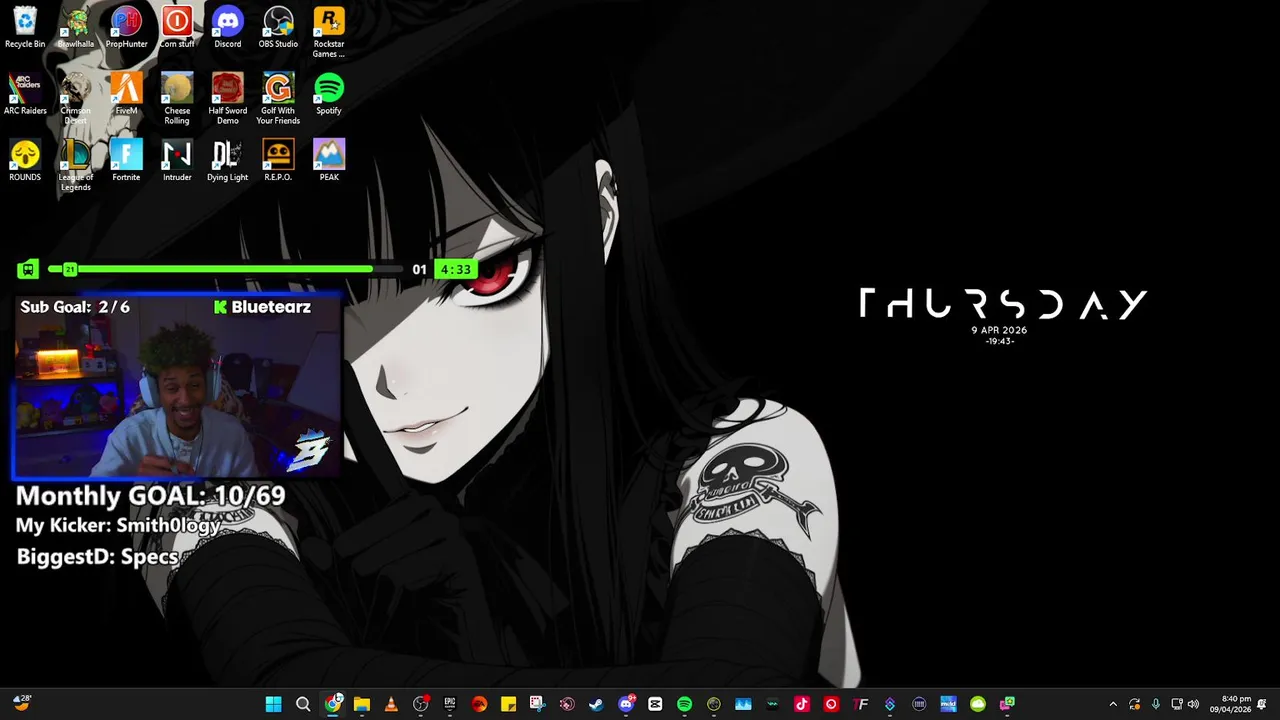Open the PEAK desktop shortcut
The image size is (1280, 720).
pos(329,161)
